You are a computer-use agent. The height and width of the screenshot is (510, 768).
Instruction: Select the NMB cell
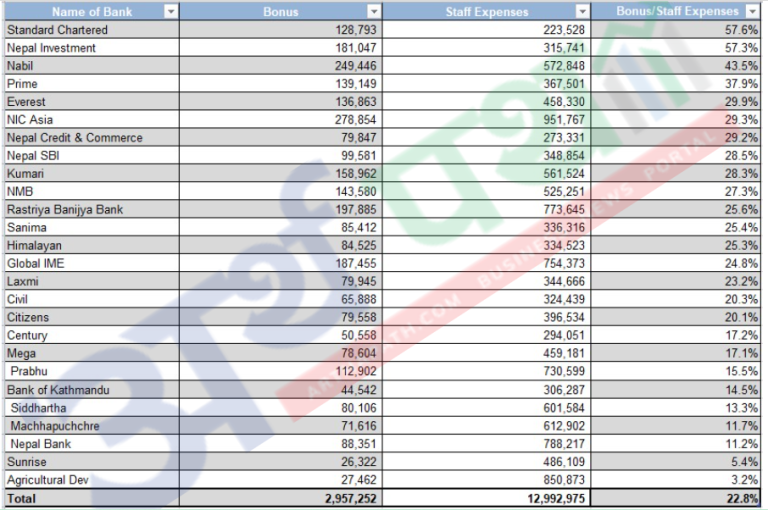coord(92,192)
